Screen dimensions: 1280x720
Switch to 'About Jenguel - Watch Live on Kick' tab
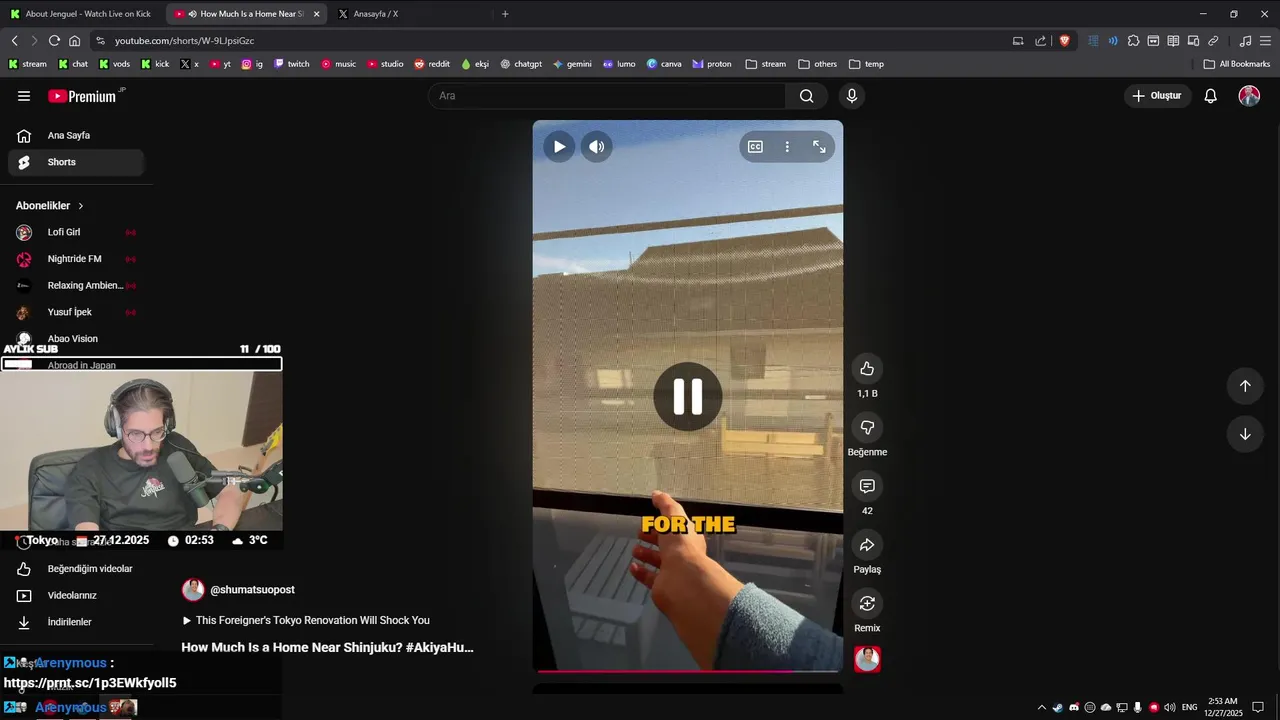(x=80, y=14)
